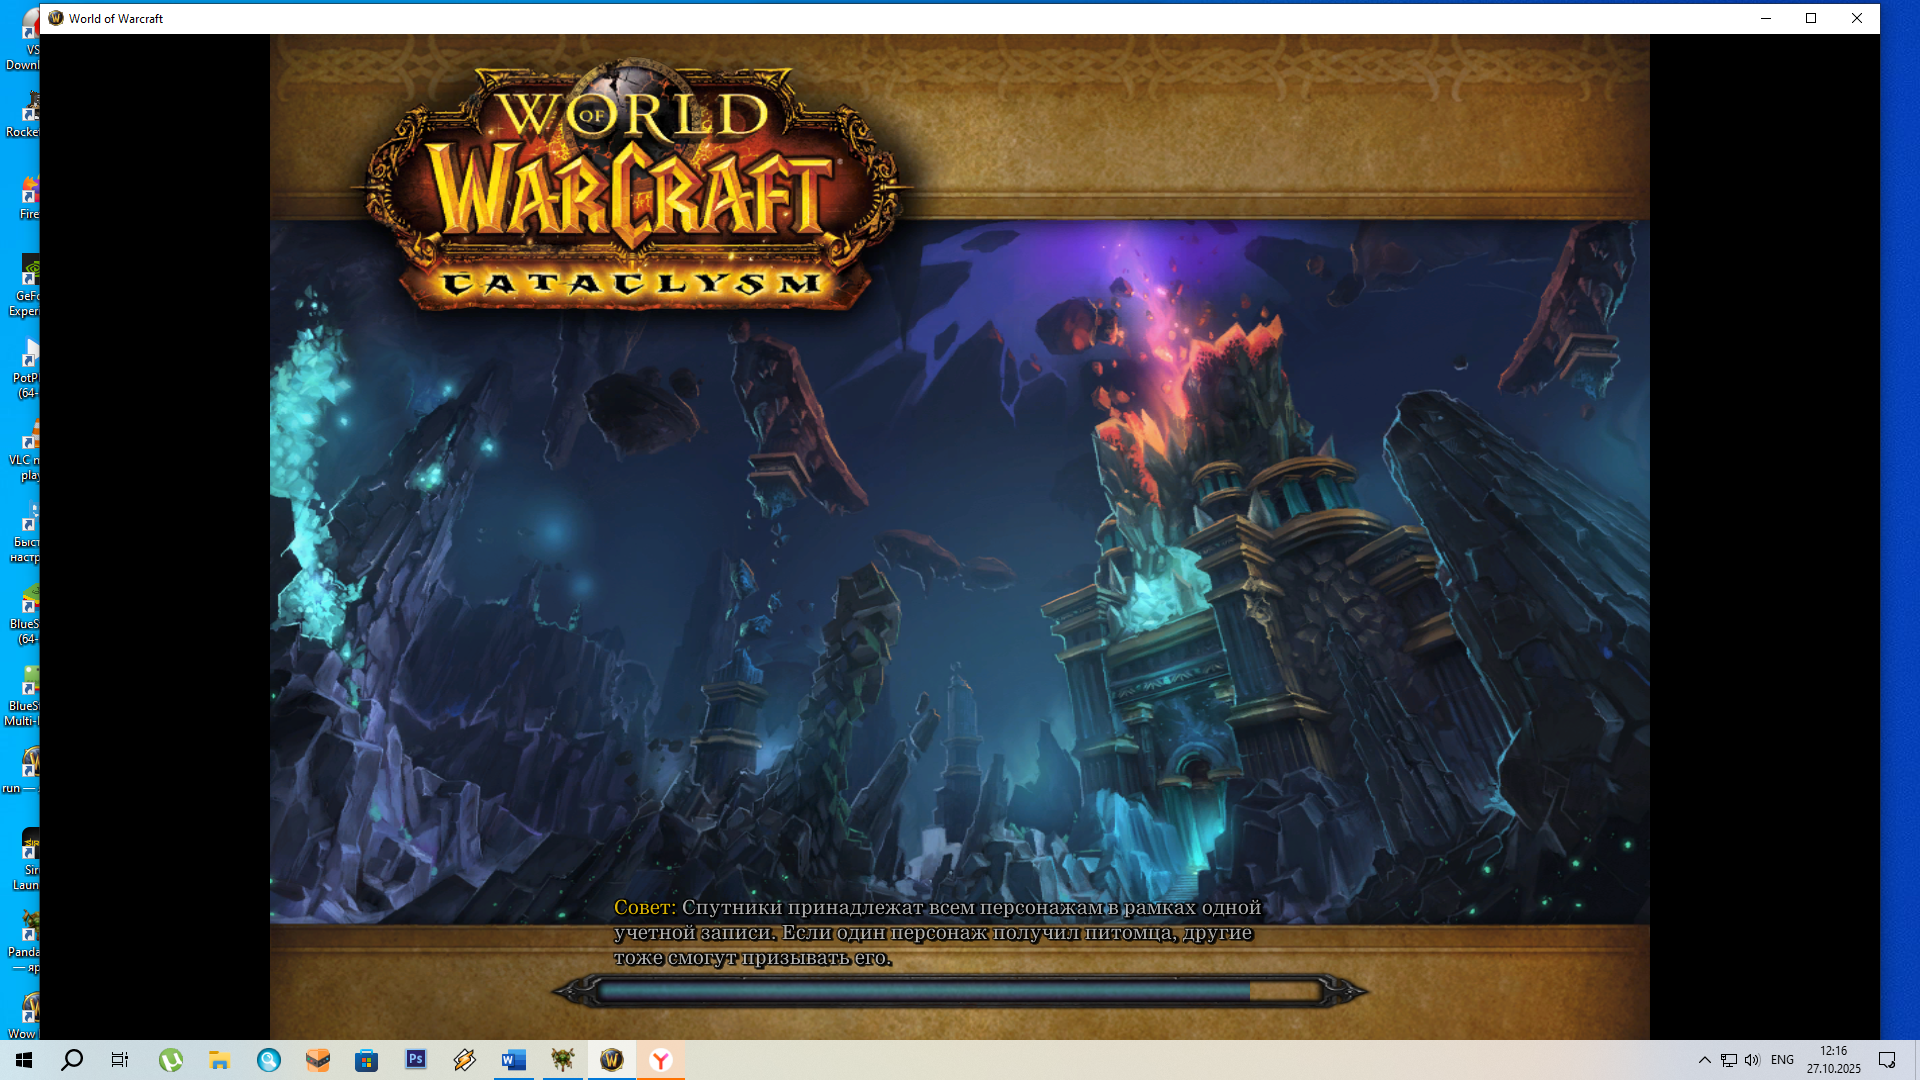Open the Windows Start menu
Screen dimensions: 1920x1080
tap(24, 1060)
